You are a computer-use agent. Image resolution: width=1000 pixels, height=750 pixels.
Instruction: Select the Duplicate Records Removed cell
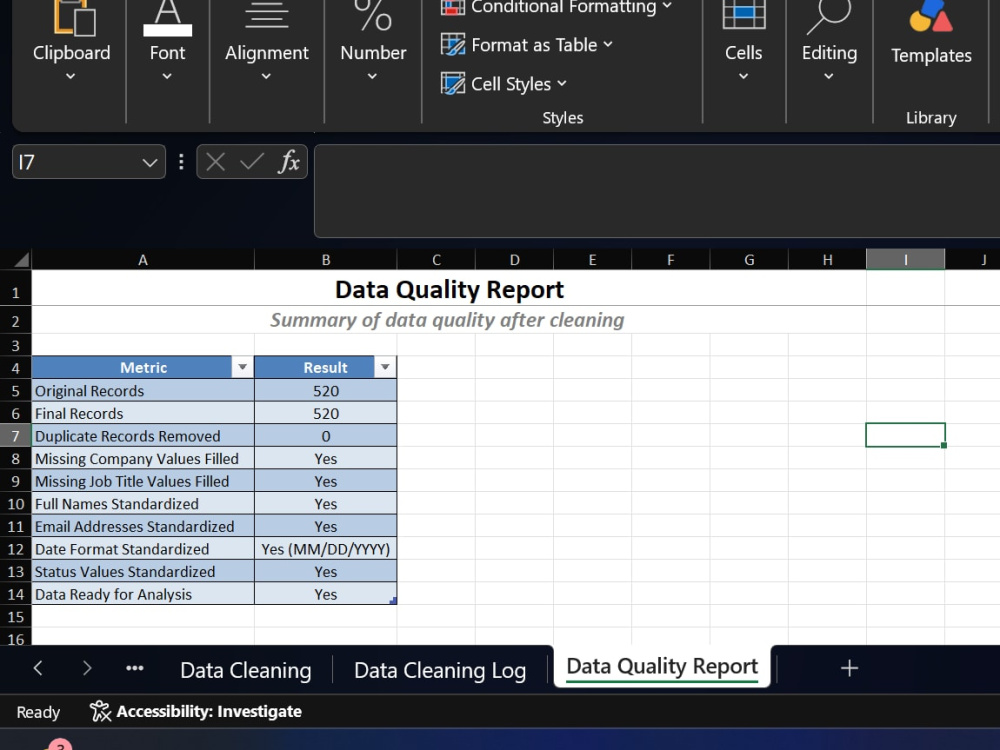pos(143,436)
